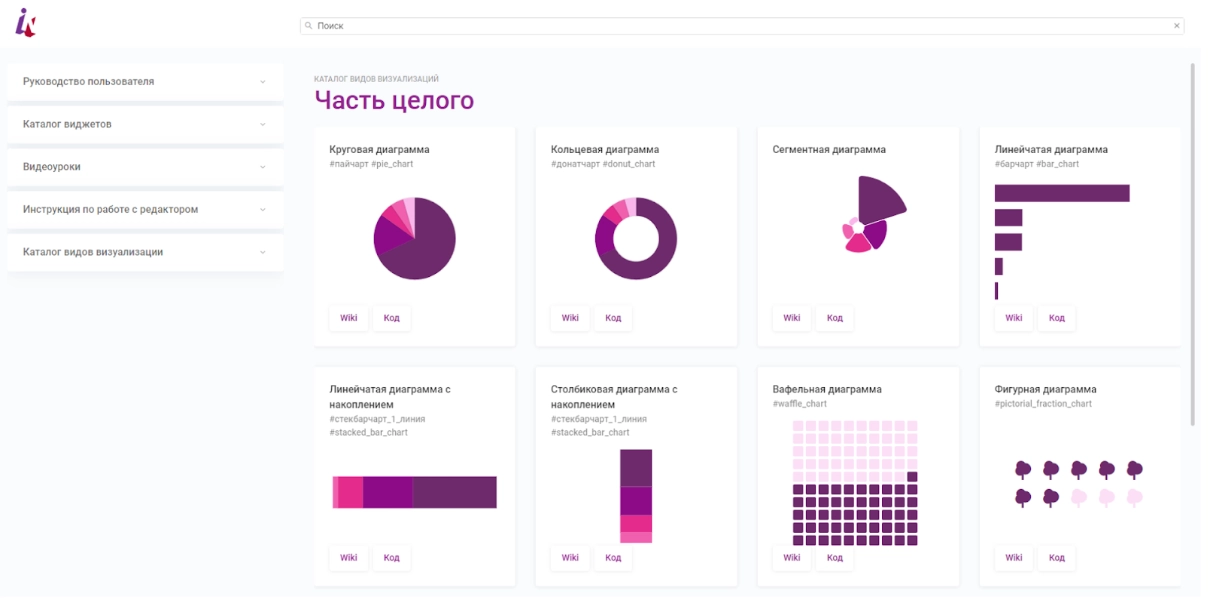Click the search magnifier icon
1210x598 pixels.
point(309,26)
